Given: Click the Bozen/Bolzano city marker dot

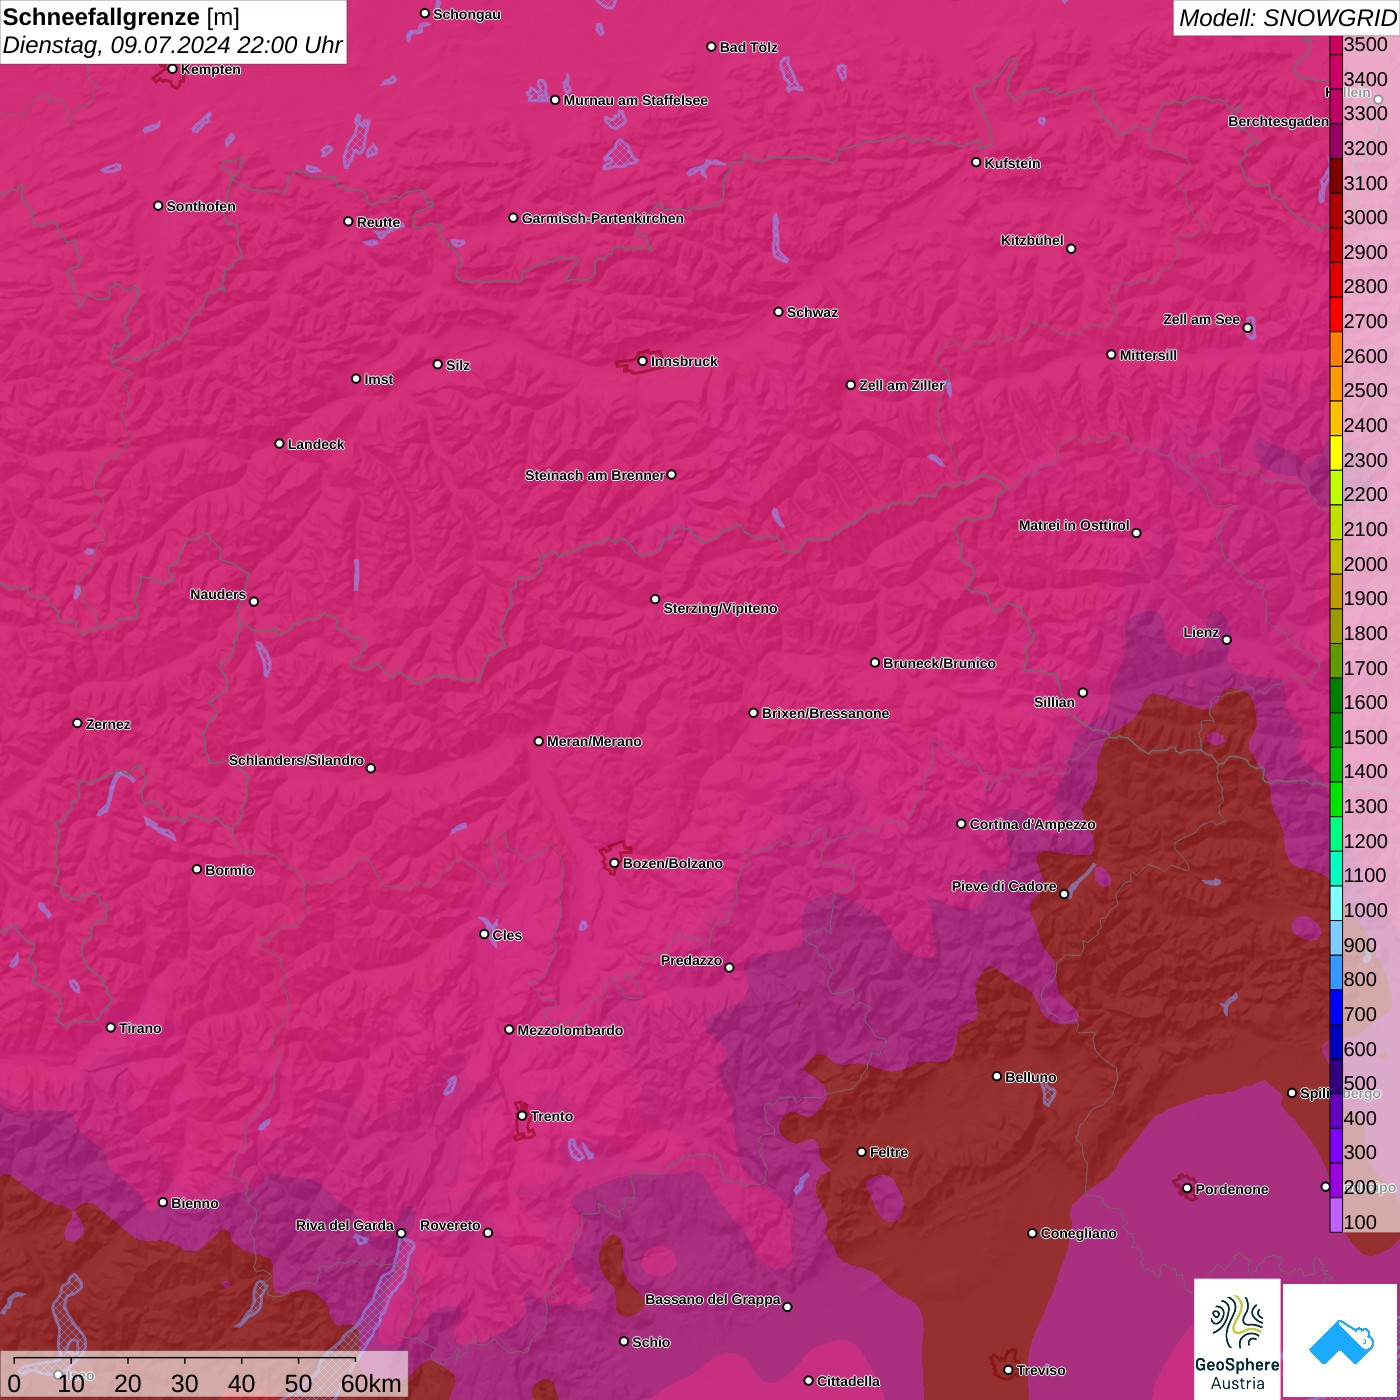Looking at the screenshot, I should point(614,863).
